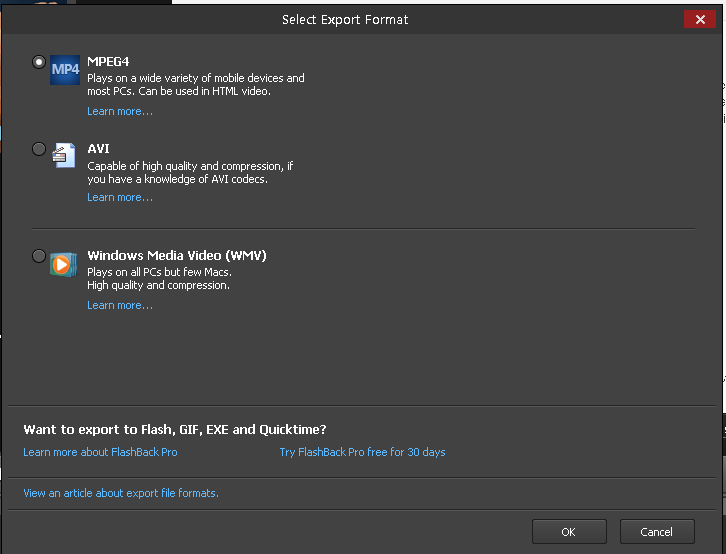View the article about export file formats
This screenshot has width=726, height=554.
tap(121, 493)
